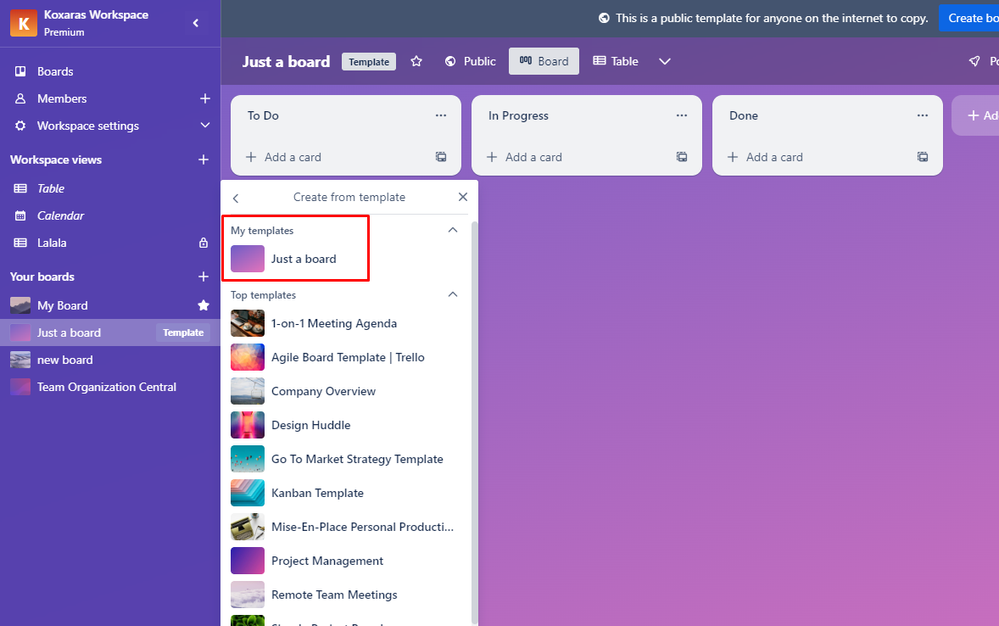This screenshot has width=999, height=626.
Task: Expand the Workspace settings chevron
Action: (205, 125)
